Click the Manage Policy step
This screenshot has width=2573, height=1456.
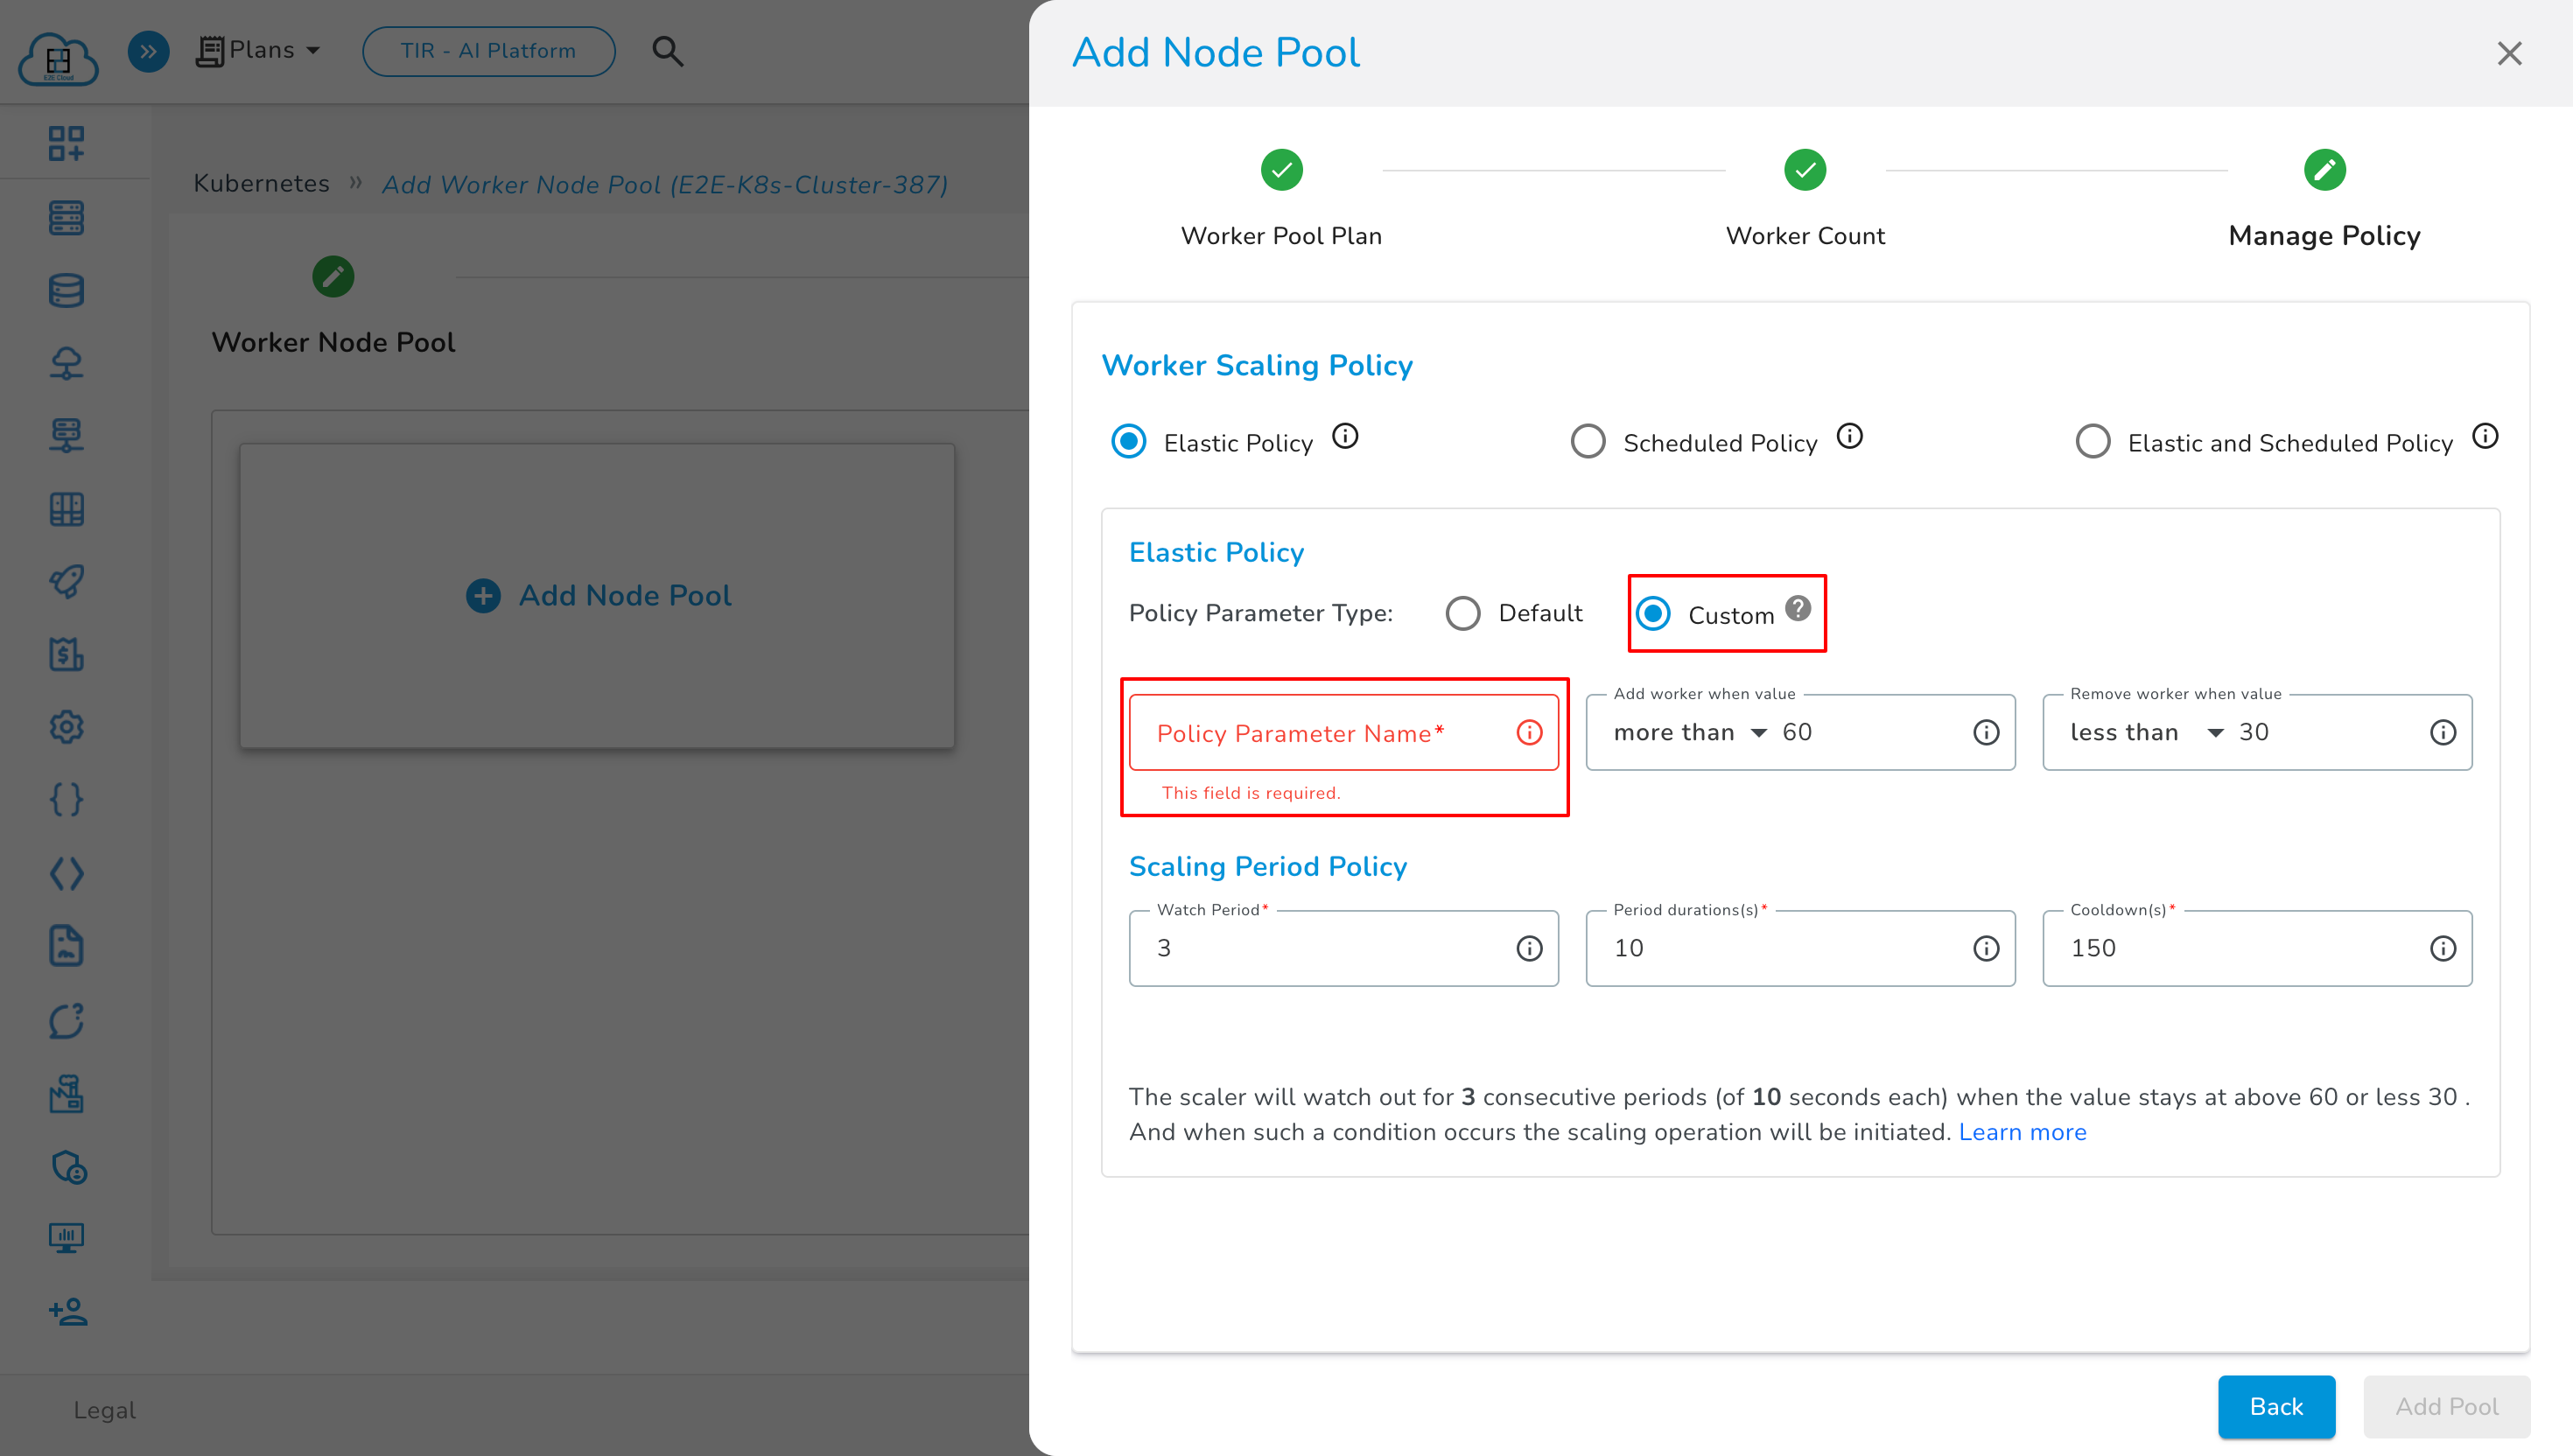click(x=2324, y=199)
